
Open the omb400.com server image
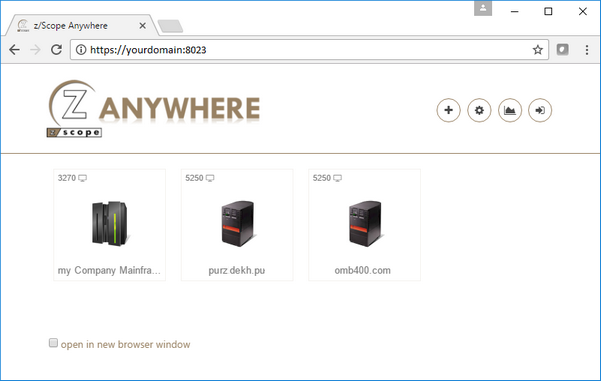point(365,223)
